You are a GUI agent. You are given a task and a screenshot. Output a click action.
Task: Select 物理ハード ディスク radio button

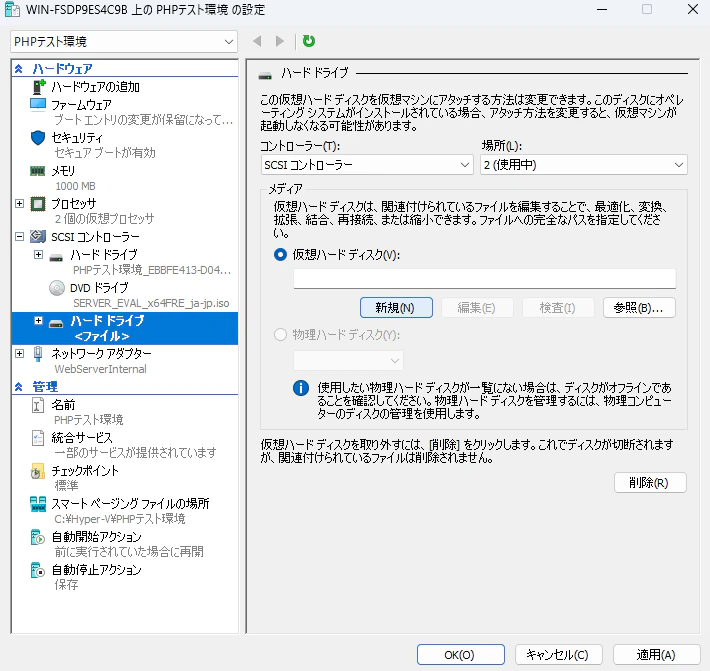[280, 335]
